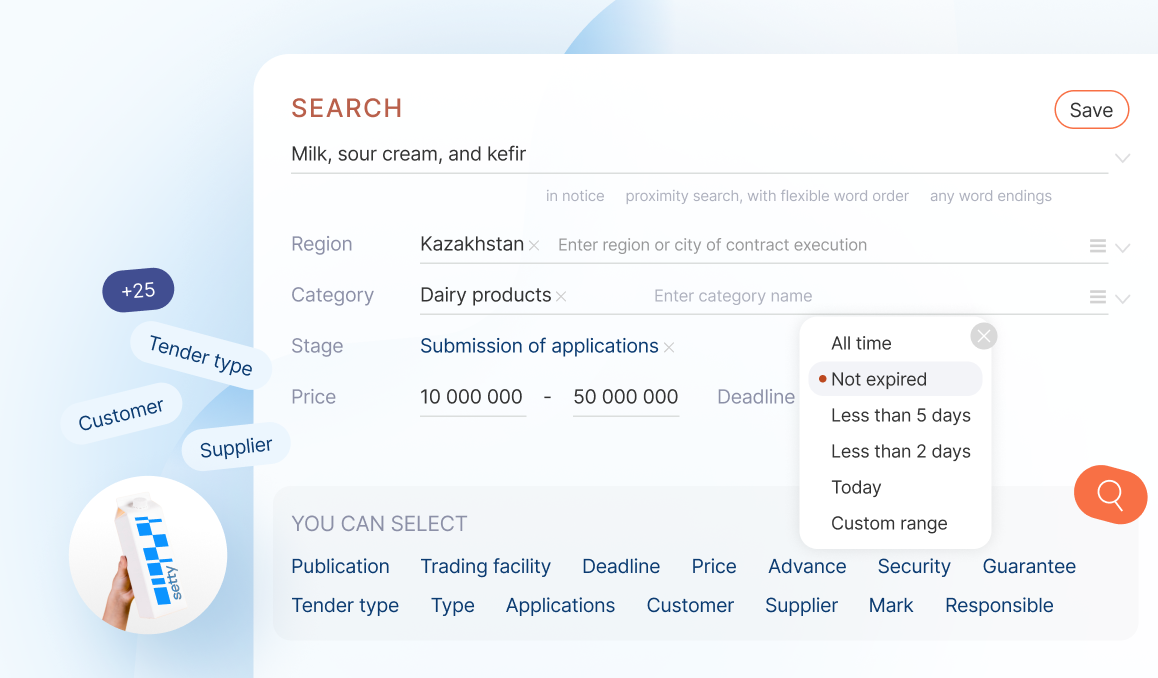Choose the All time deadline option
Viewport: 1158px width, 678px height.
click(861, 343)
